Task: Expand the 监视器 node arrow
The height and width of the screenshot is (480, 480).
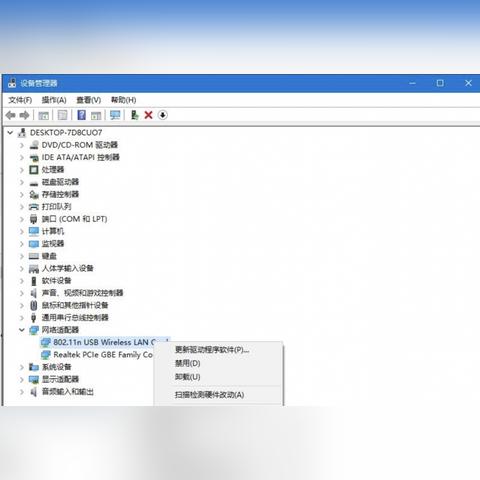Action: 22,244
